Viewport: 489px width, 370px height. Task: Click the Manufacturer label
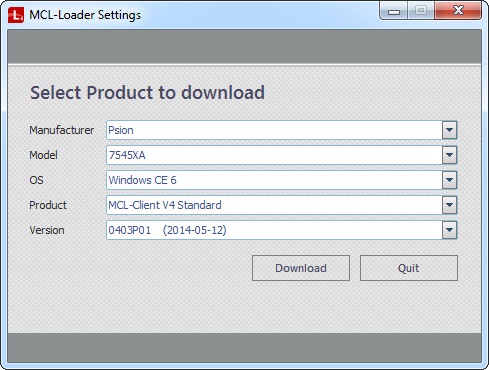point(62,130)
